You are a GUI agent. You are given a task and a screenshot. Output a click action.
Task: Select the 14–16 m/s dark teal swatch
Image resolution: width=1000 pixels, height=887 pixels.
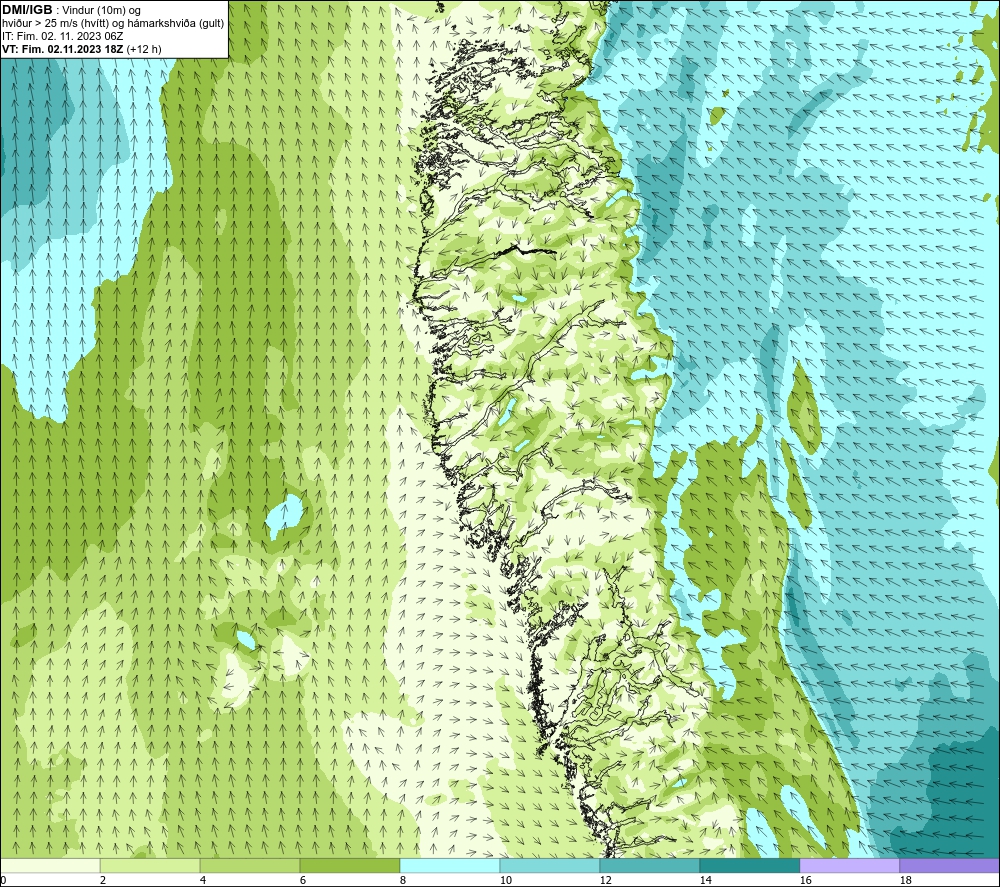pos(749,865)
